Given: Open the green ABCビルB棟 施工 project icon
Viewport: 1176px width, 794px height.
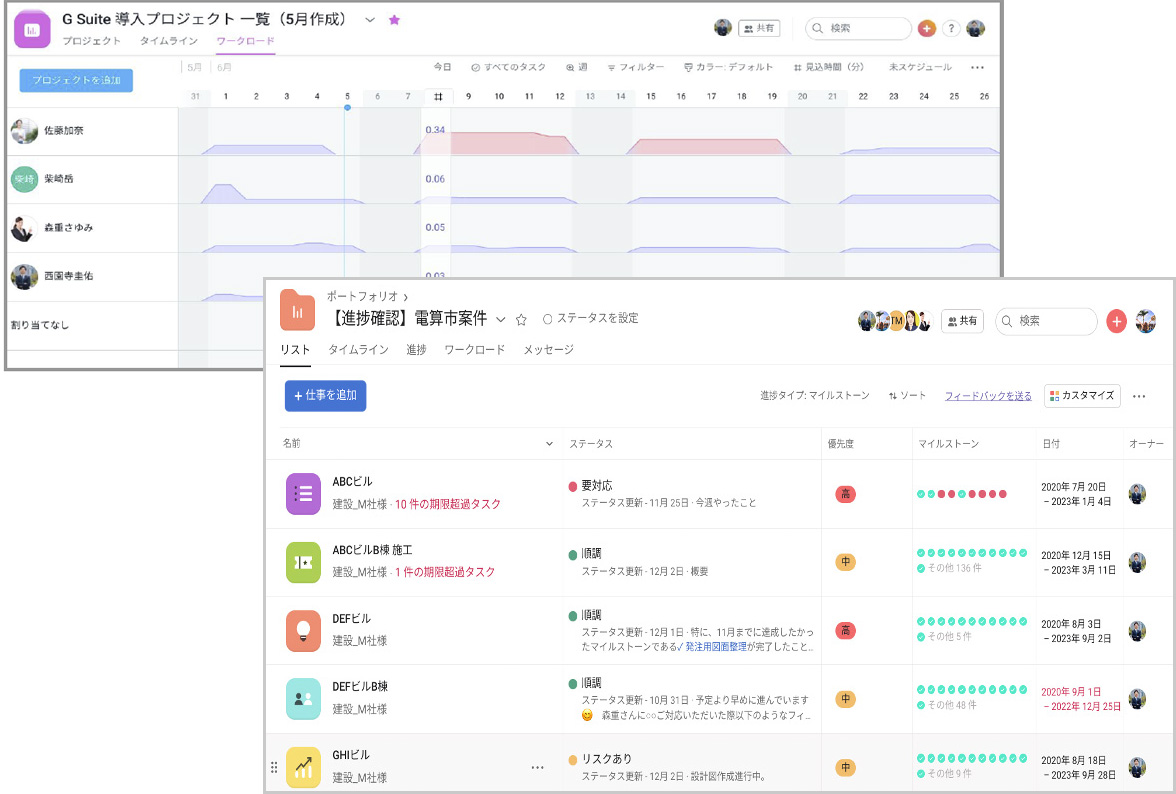Looking at the screenshot, I should pos(303,562).
